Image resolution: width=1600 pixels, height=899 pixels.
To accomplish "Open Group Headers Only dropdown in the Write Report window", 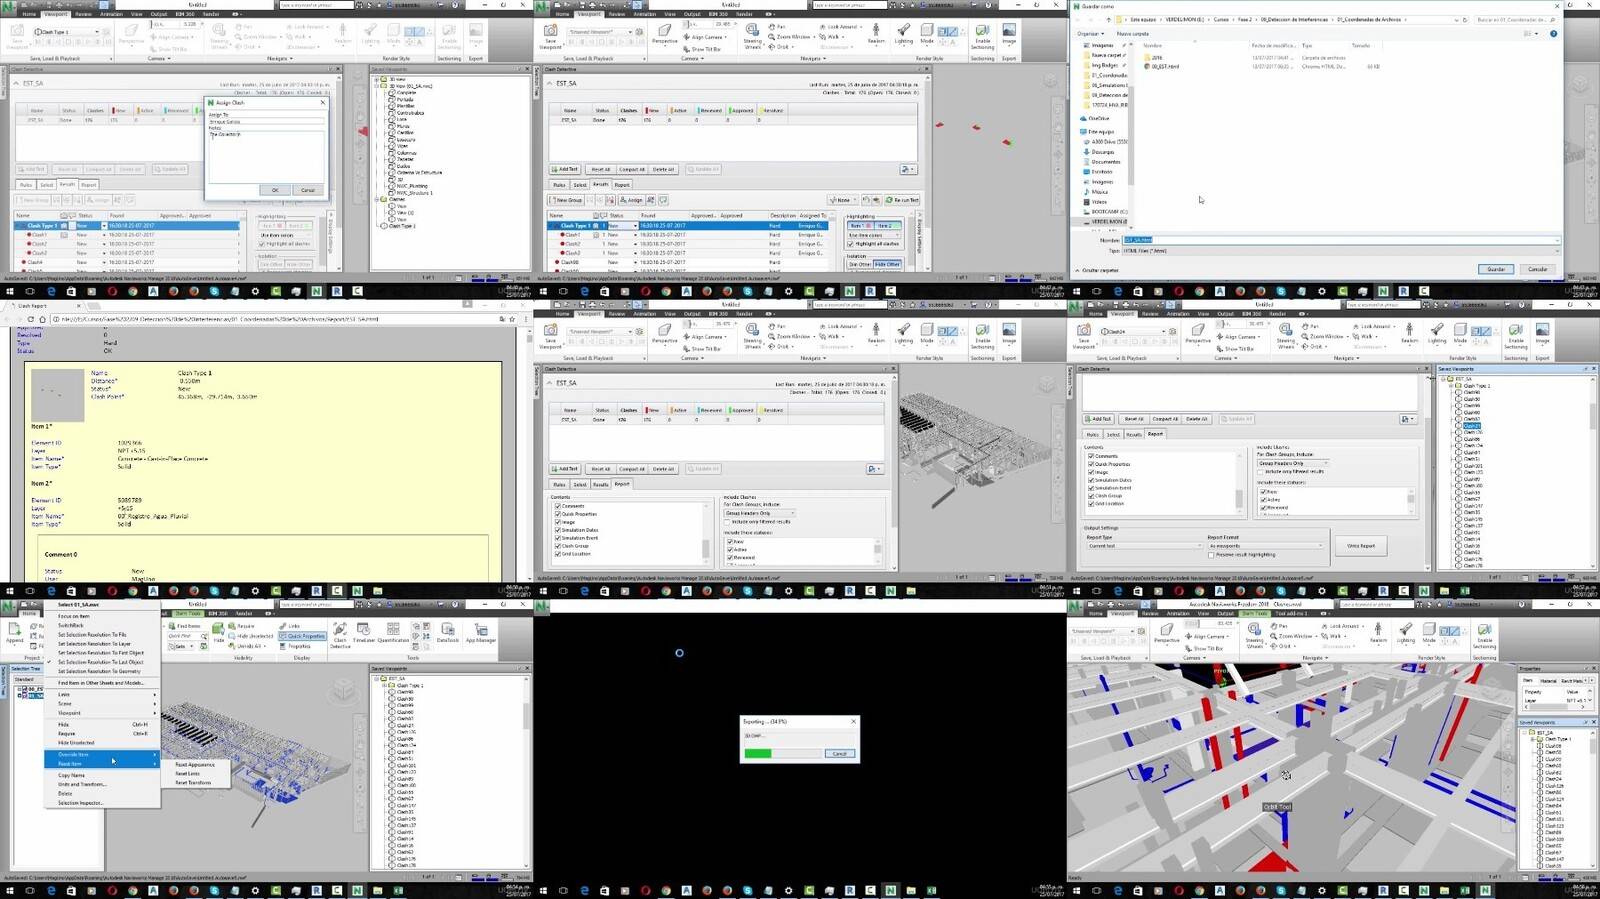I will coord(1294,464).
